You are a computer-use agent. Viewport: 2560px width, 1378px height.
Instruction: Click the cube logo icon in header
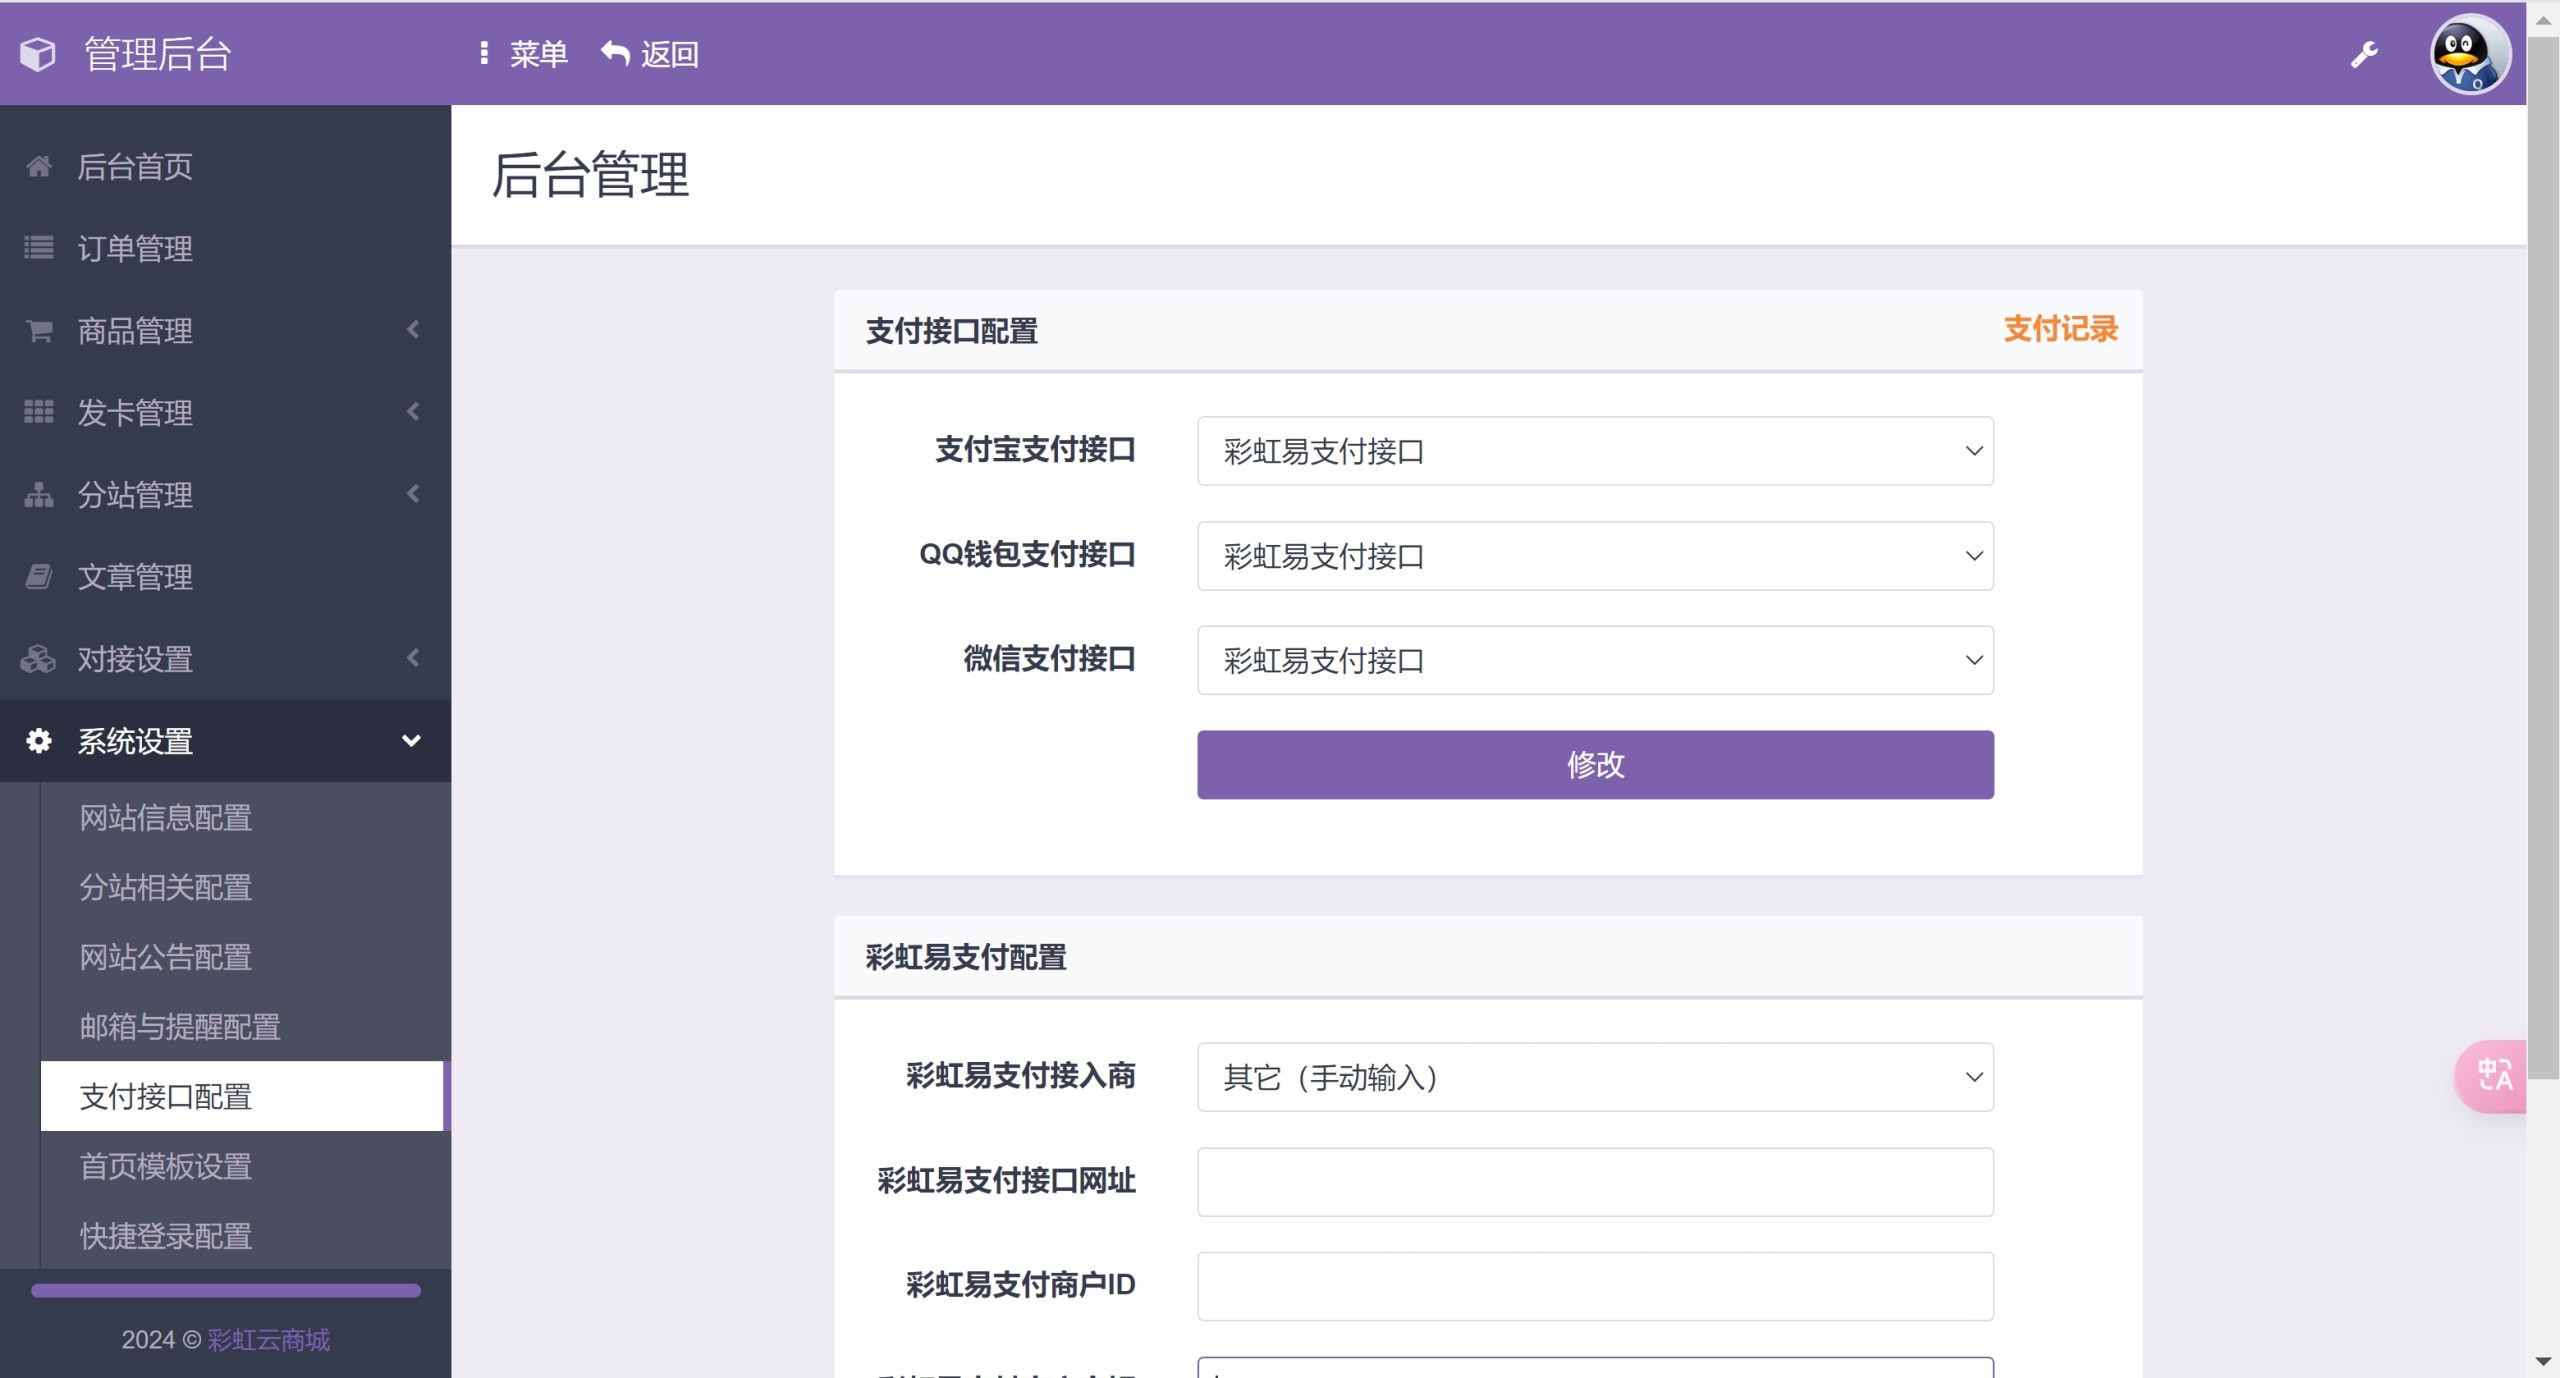[38, 54]
